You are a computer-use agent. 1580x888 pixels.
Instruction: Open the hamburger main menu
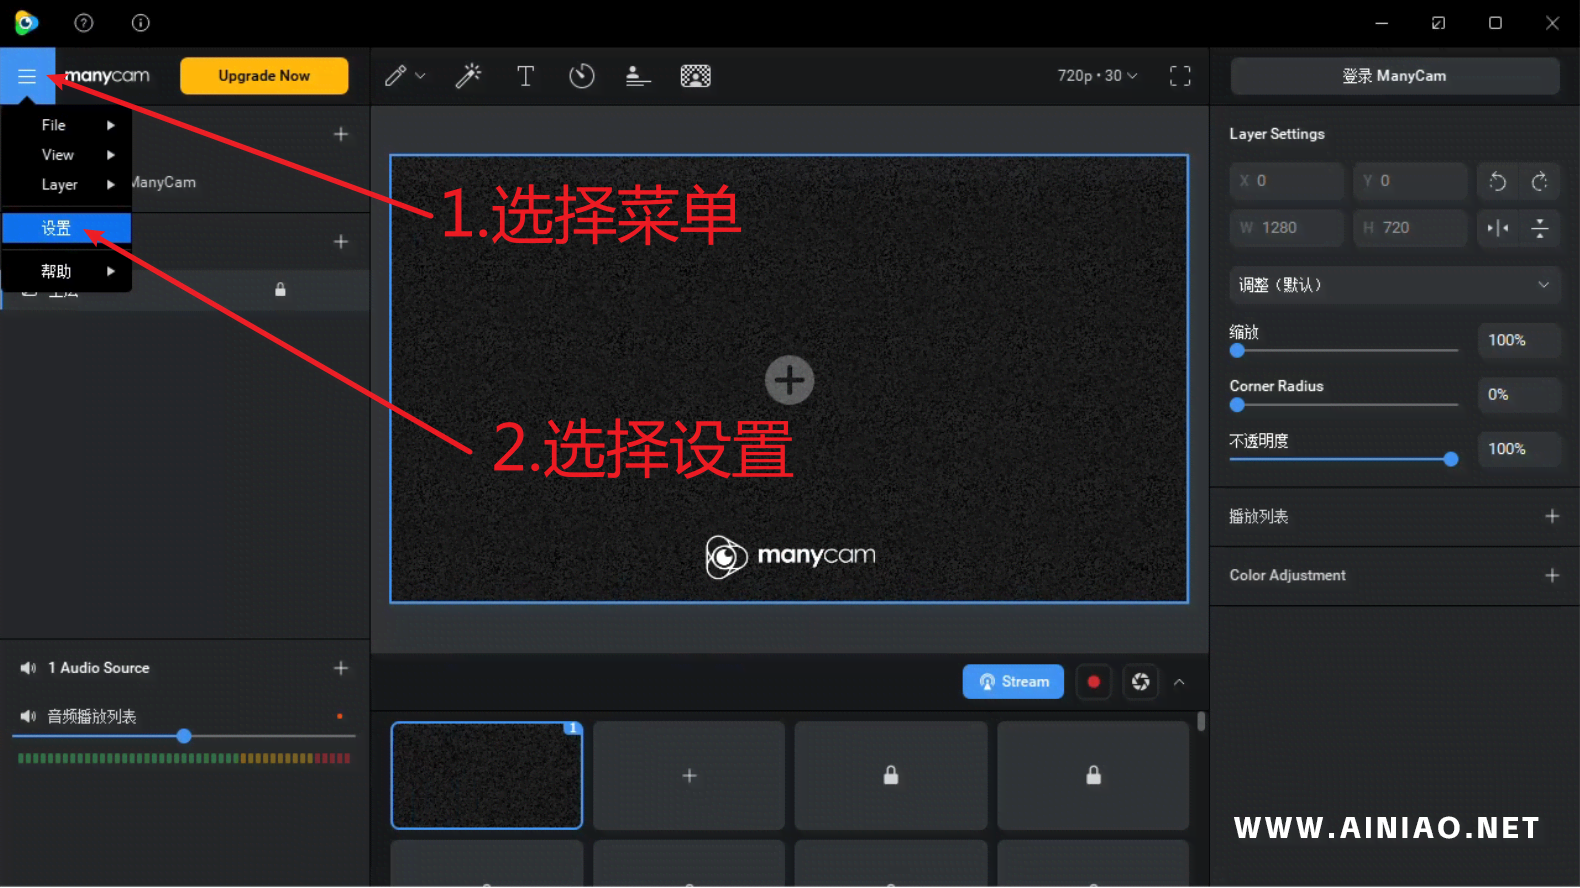click(27, 76)
